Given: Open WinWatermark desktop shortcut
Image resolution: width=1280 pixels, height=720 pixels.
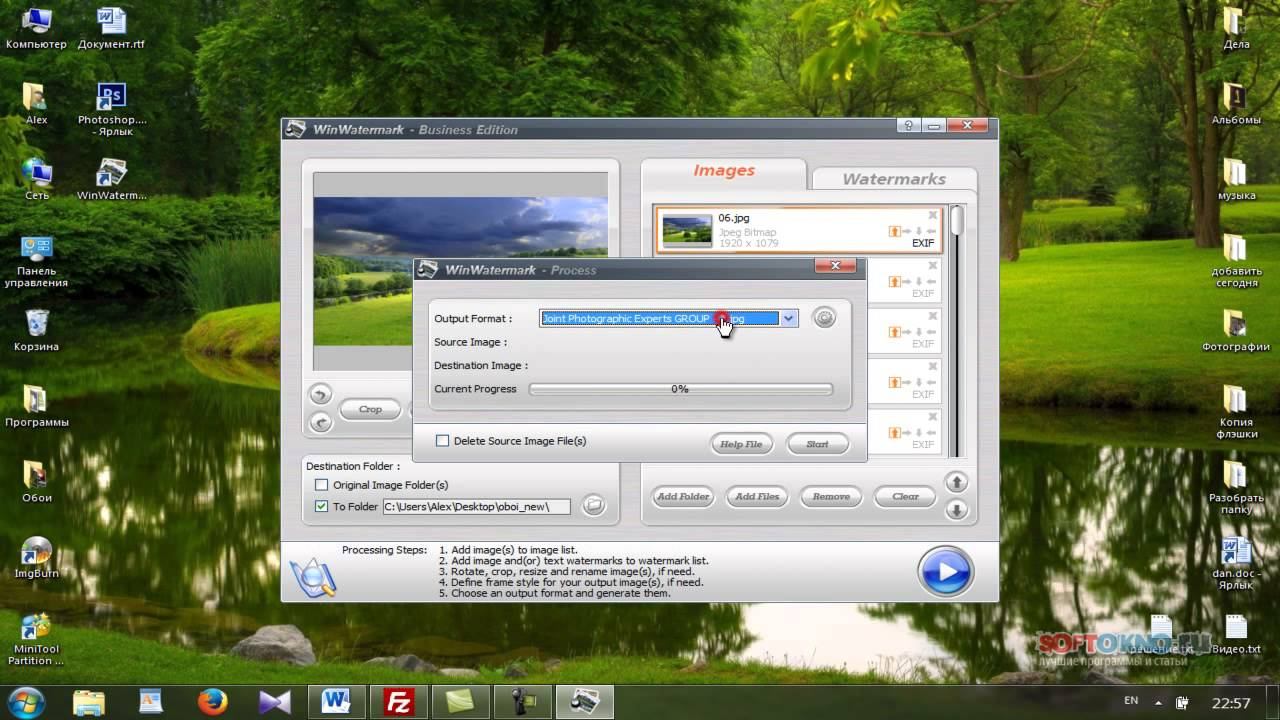Looking at the screenshot, I should 112,180.
